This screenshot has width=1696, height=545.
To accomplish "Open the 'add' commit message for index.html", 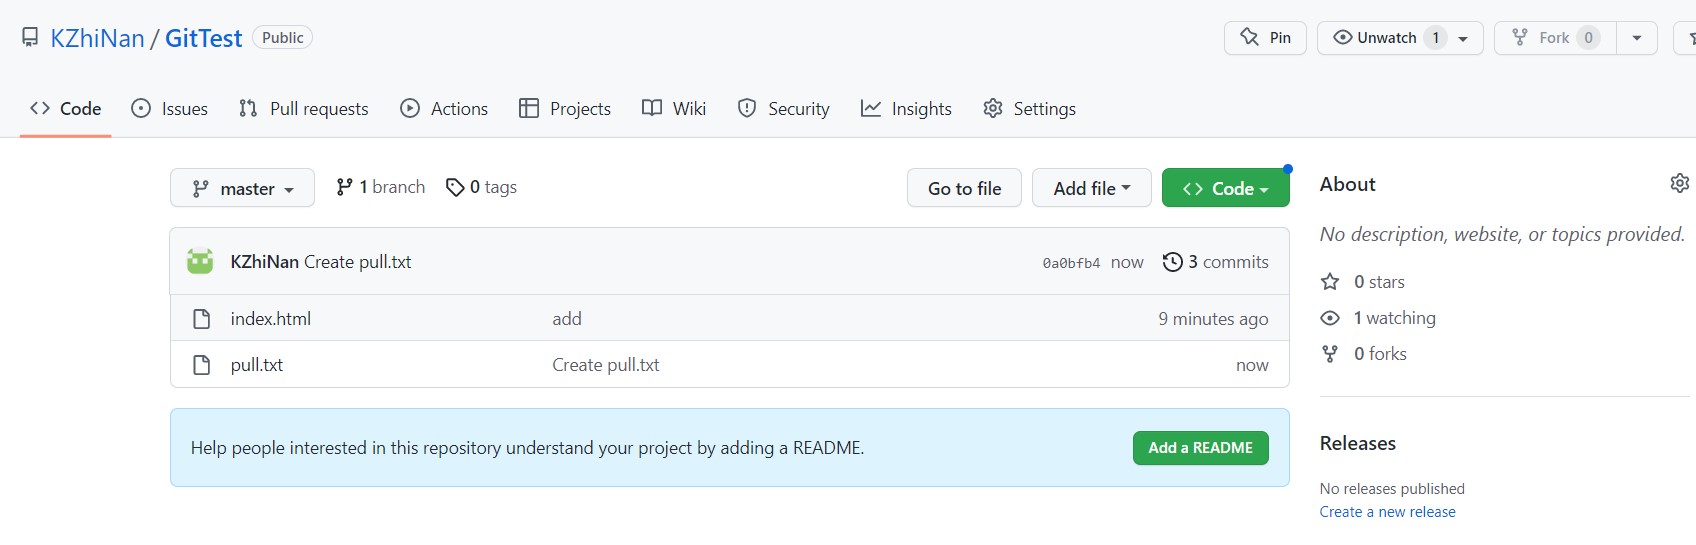I will (567, 319).
